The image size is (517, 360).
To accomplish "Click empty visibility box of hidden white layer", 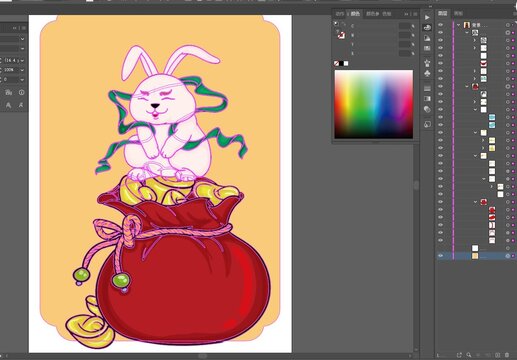I will tap(441, 248).
